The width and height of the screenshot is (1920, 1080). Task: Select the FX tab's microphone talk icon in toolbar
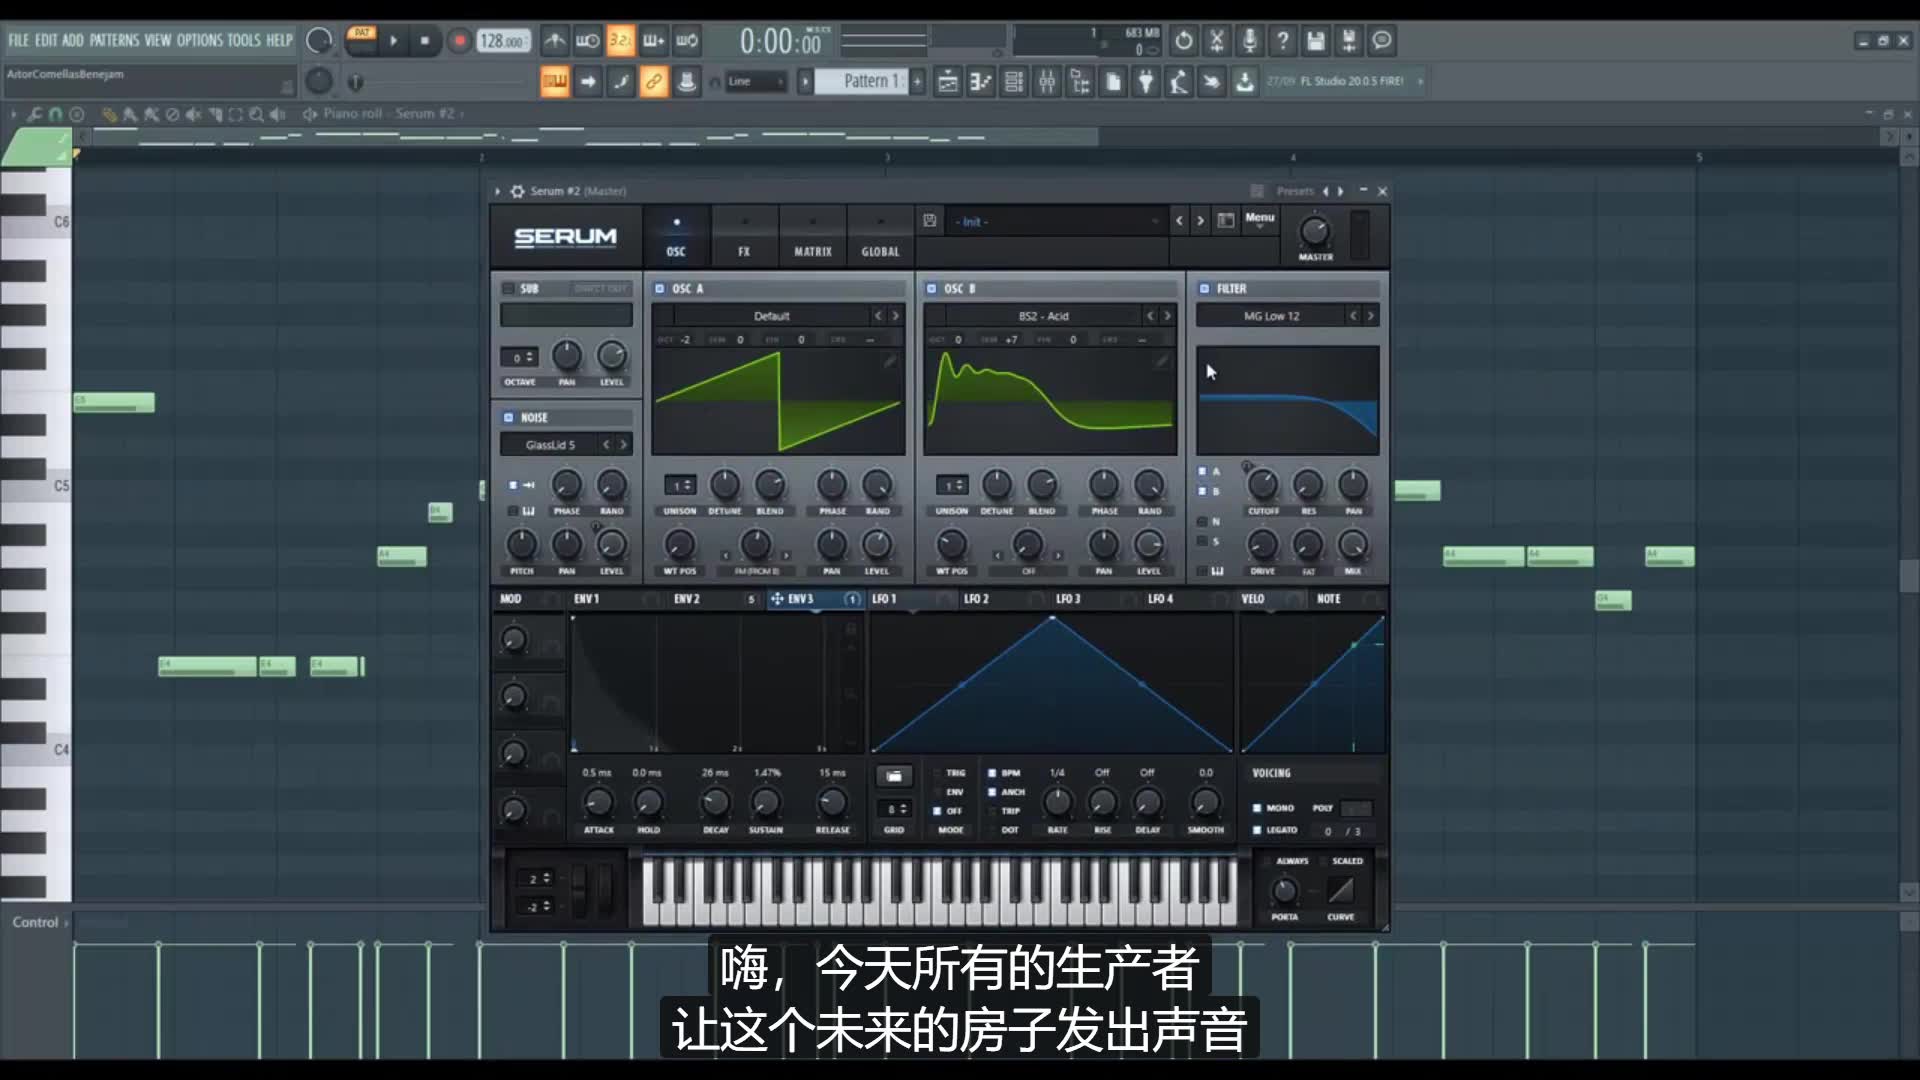pos(1249,41)
